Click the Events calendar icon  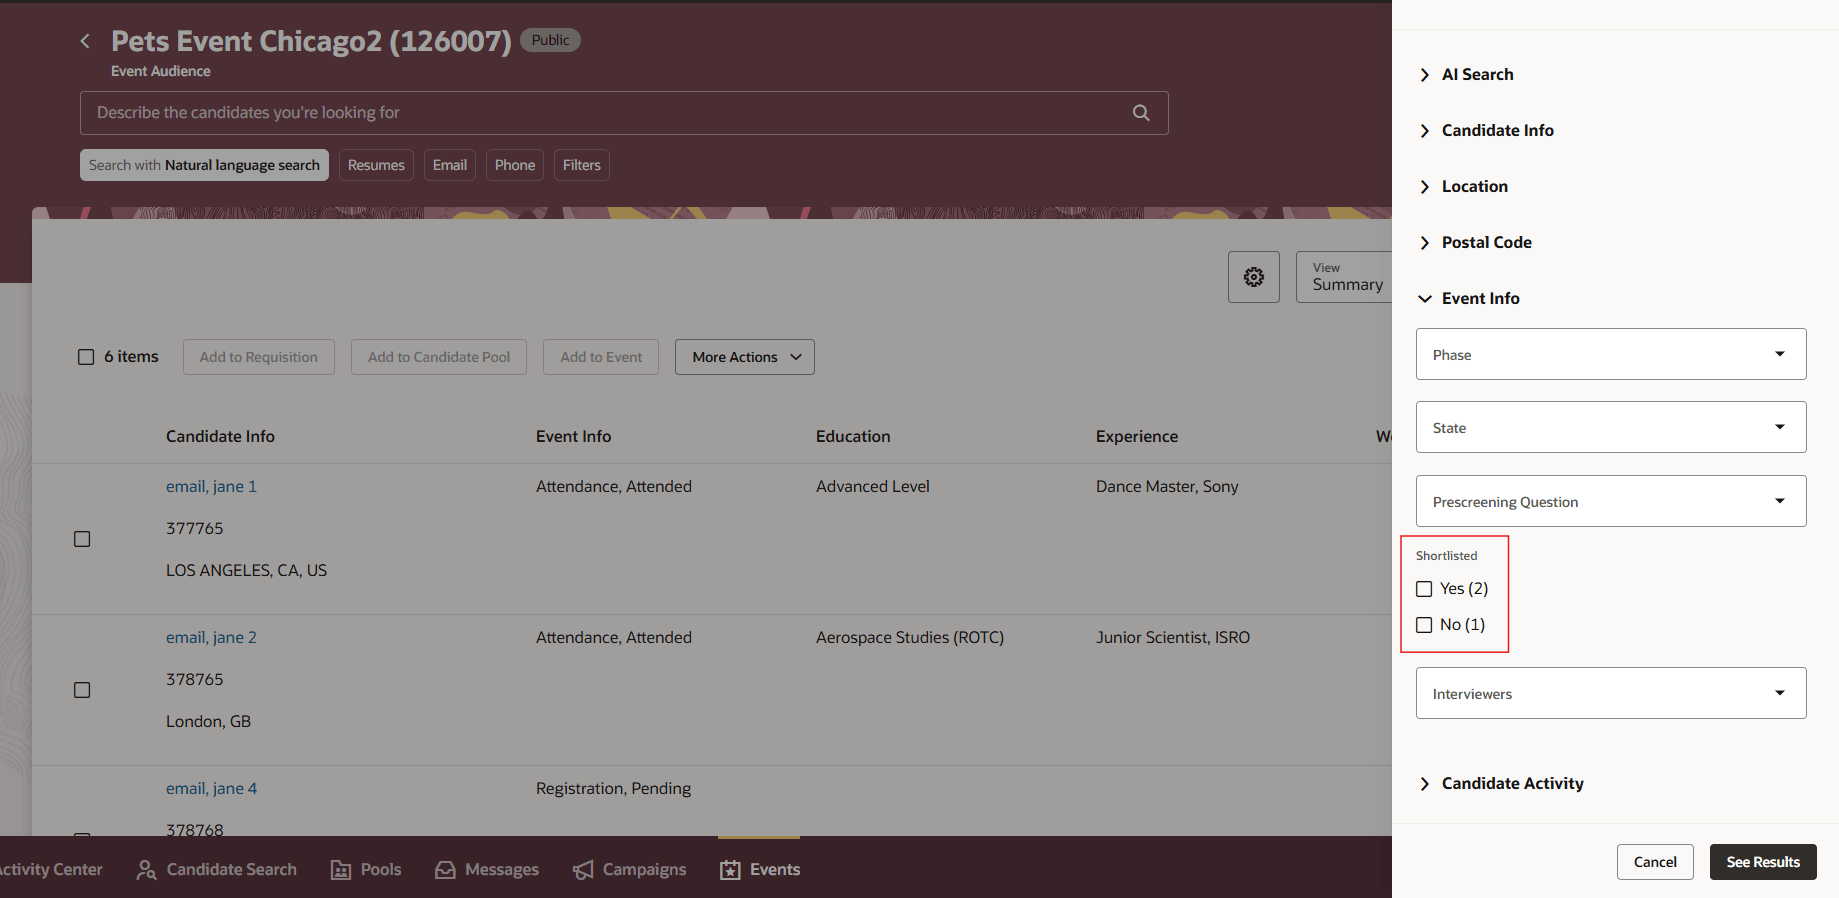click(x=730, y=870)
